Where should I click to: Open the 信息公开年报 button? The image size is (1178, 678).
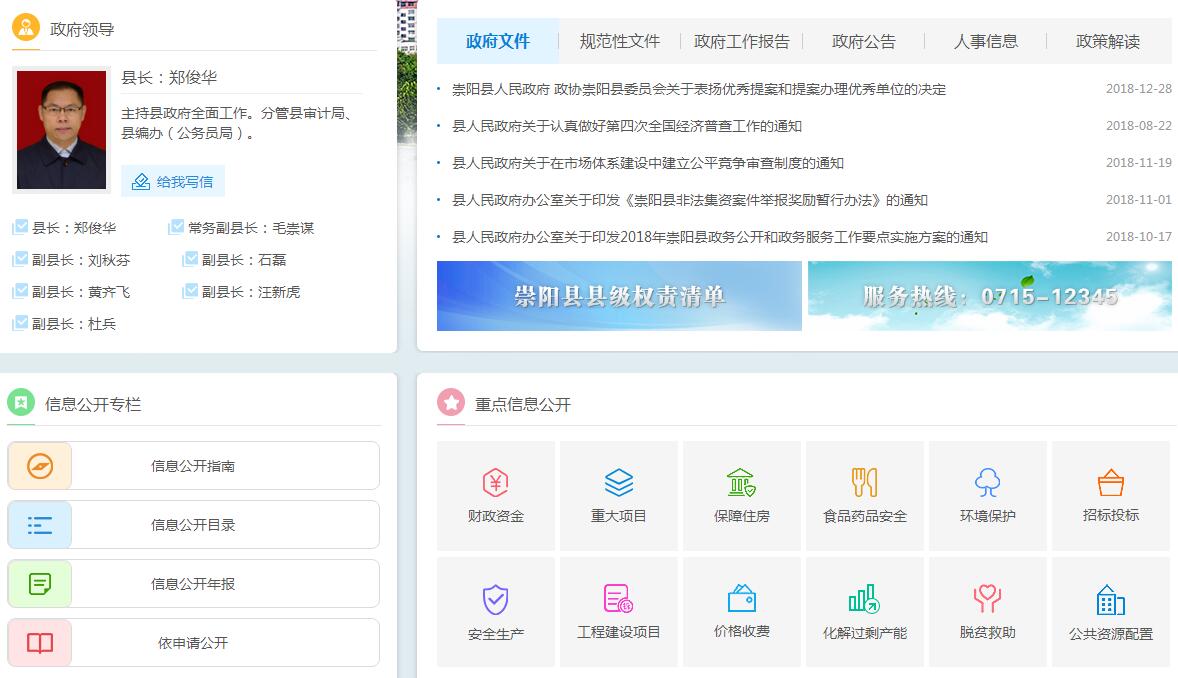click(x=193, y=584)
